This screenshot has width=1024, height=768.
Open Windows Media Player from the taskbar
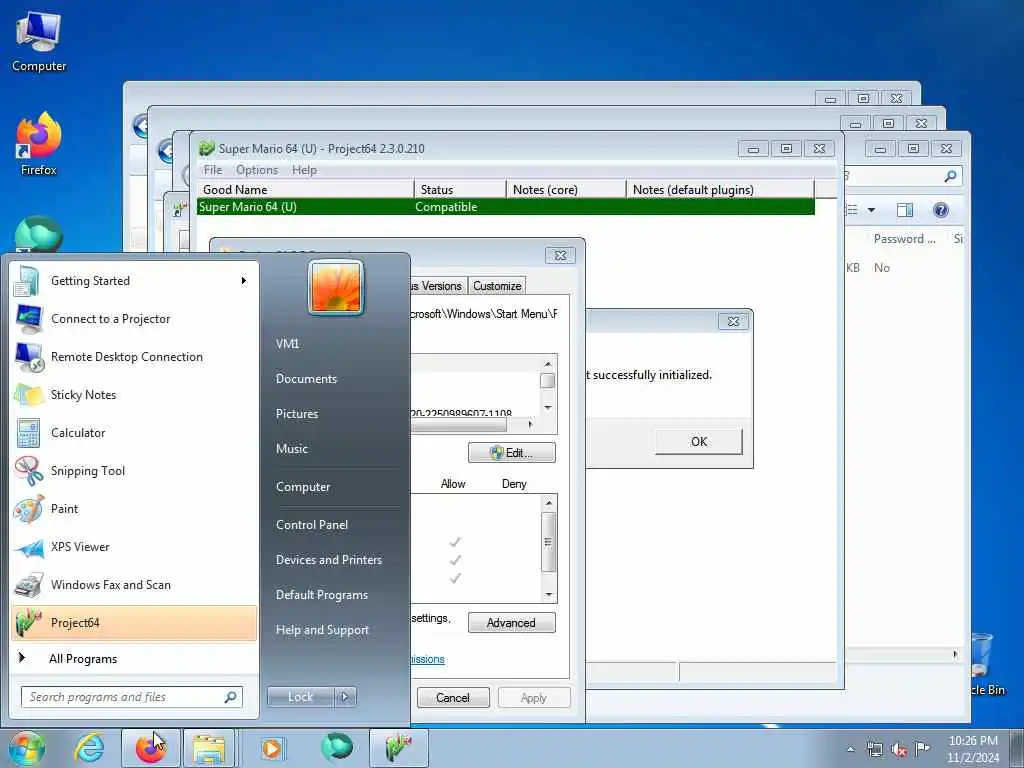tap(272, 748)
